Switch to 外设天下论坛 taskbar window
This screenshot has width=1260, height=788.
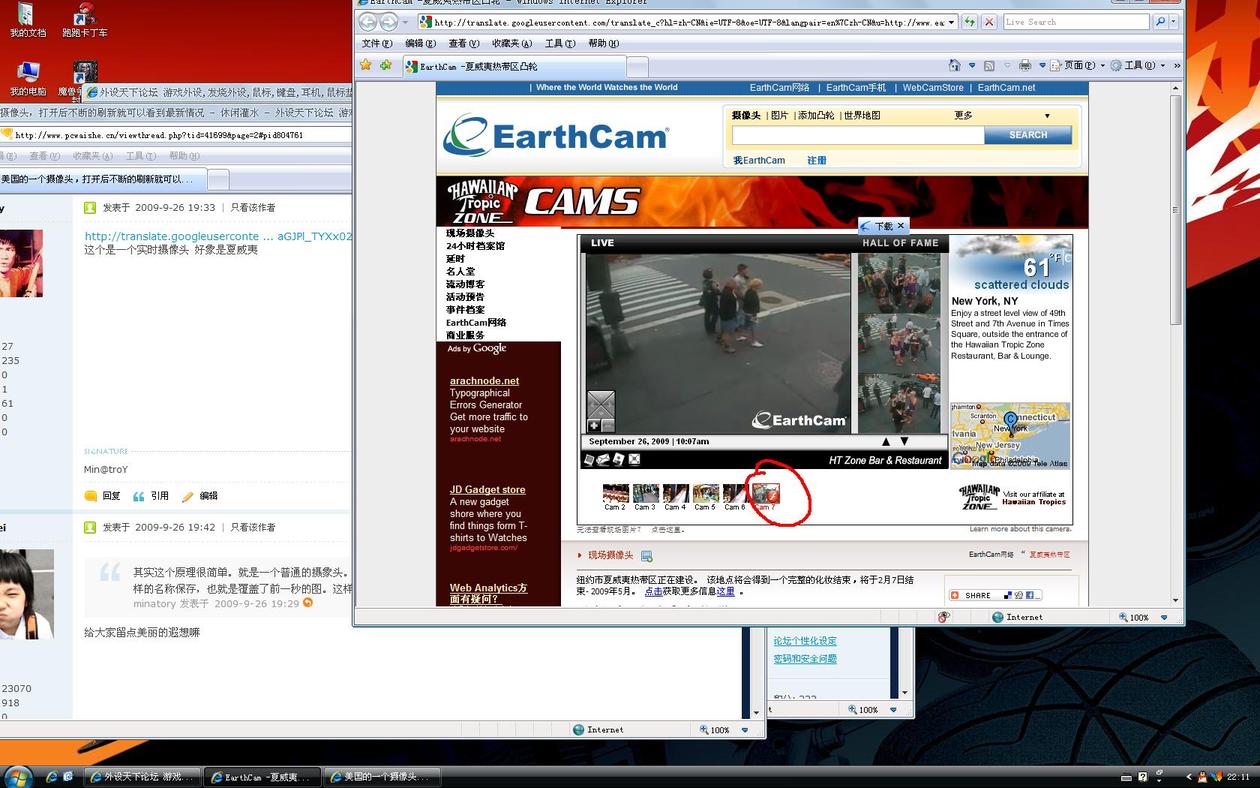coord(141,777)
